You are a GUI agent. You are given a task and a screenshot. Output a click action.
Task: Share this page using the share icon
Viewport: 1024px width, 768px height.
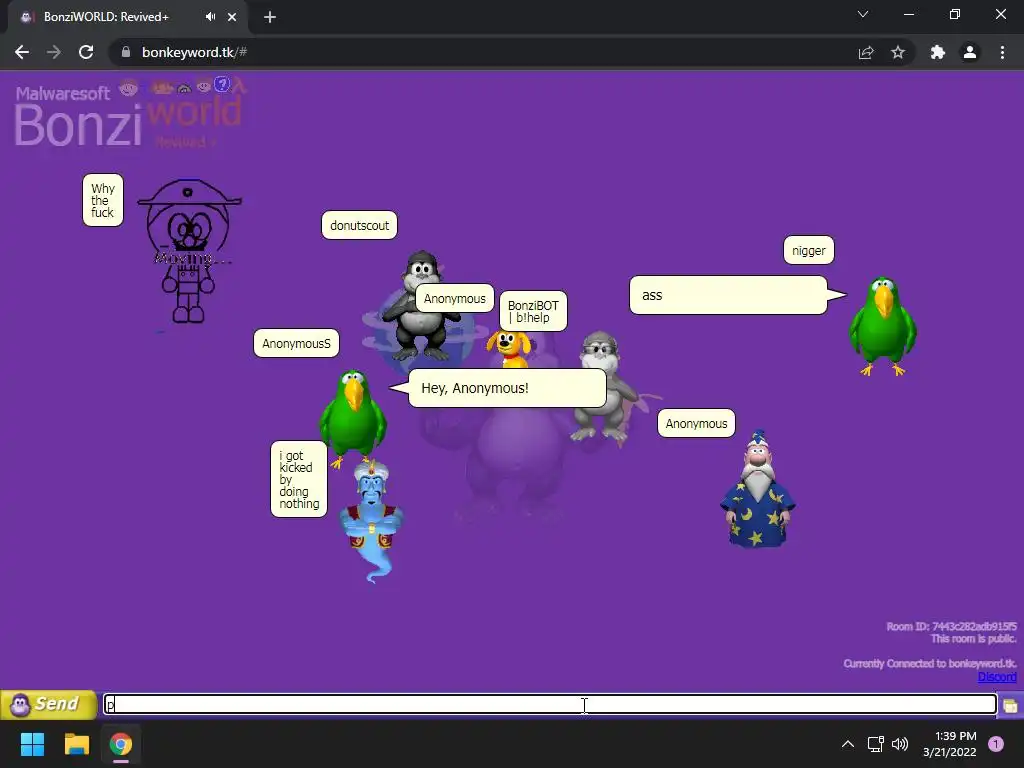click(x=866, y=52)
